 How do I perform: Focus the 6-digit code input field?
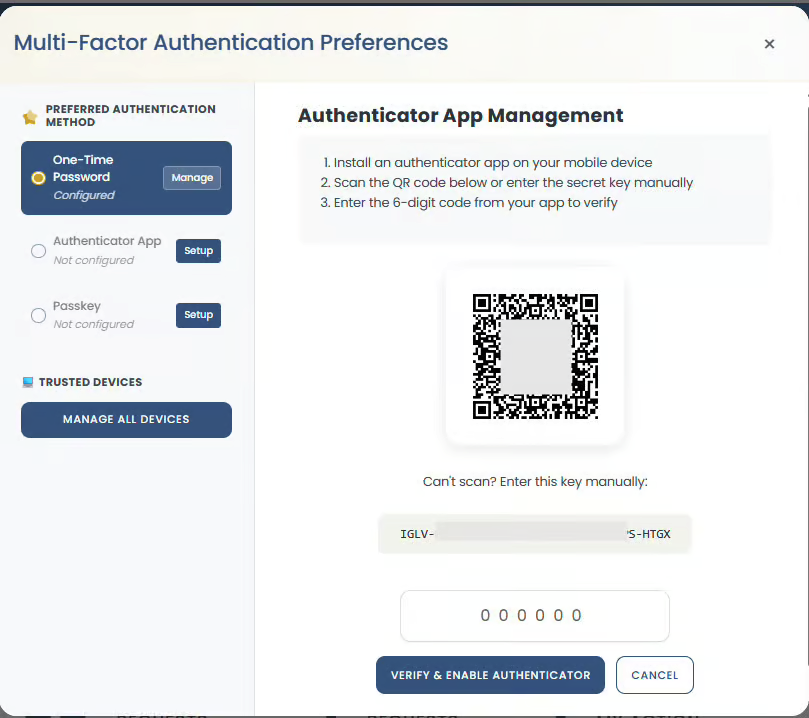pos(535,616)
